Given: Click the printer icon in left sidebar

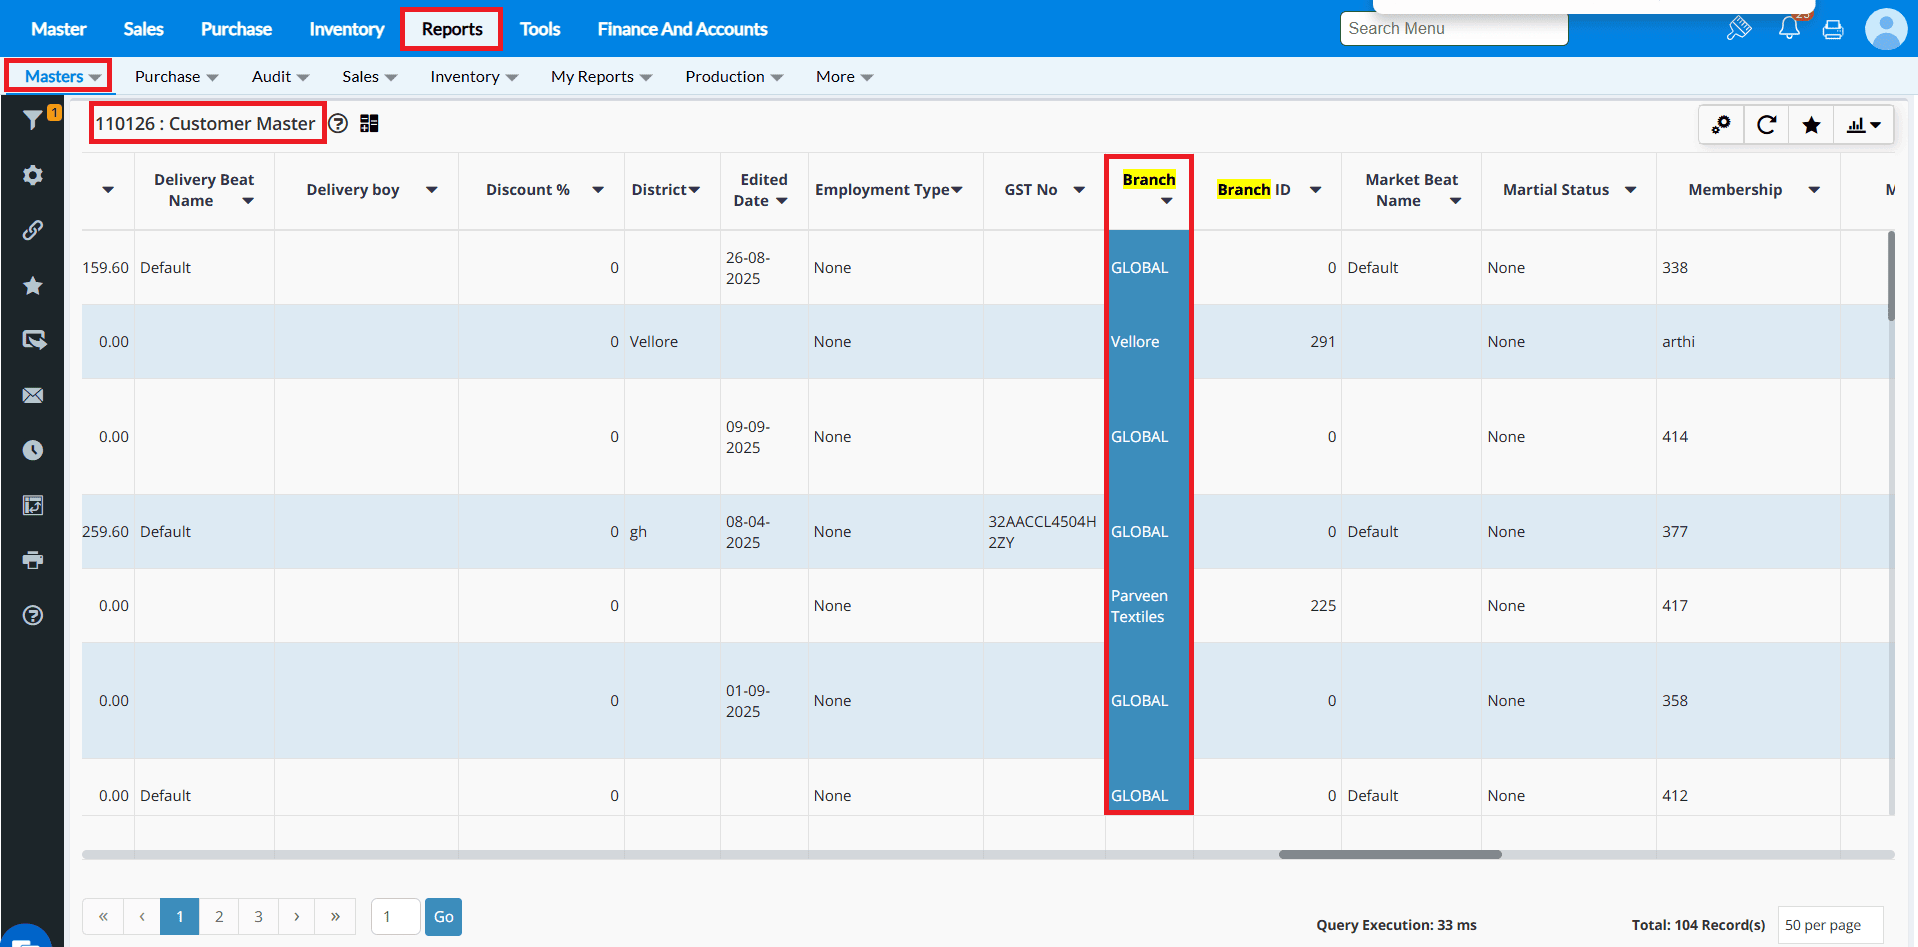Looking at the screenshot, I should 33,560.
